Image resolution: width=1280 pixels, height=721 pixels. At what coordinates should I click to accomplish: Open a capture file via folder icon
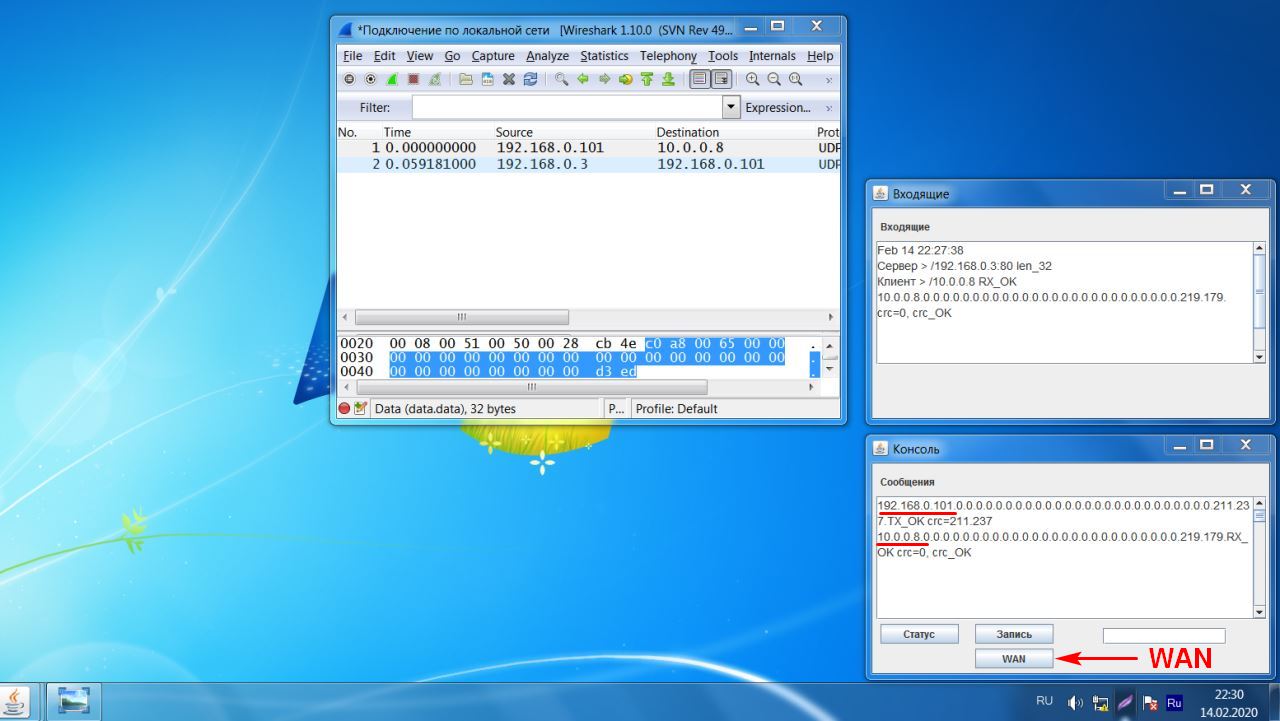pos(465,80)
